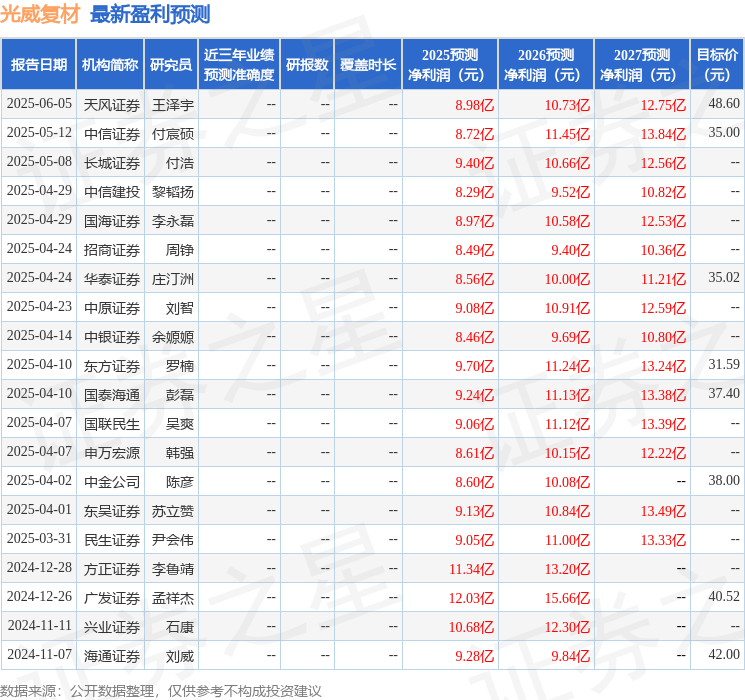Select the 中信建投 institution cell

click(x=112, y=192)
